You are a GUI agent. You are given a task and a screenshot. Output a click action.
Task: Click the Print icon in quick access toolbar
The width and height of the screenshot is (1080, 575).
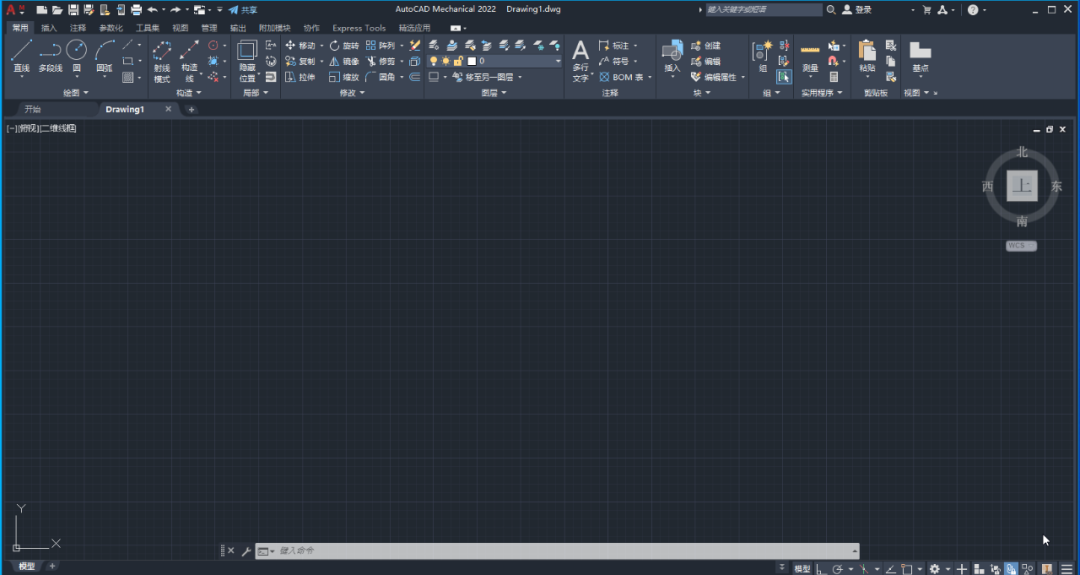[x=136, y=10]
